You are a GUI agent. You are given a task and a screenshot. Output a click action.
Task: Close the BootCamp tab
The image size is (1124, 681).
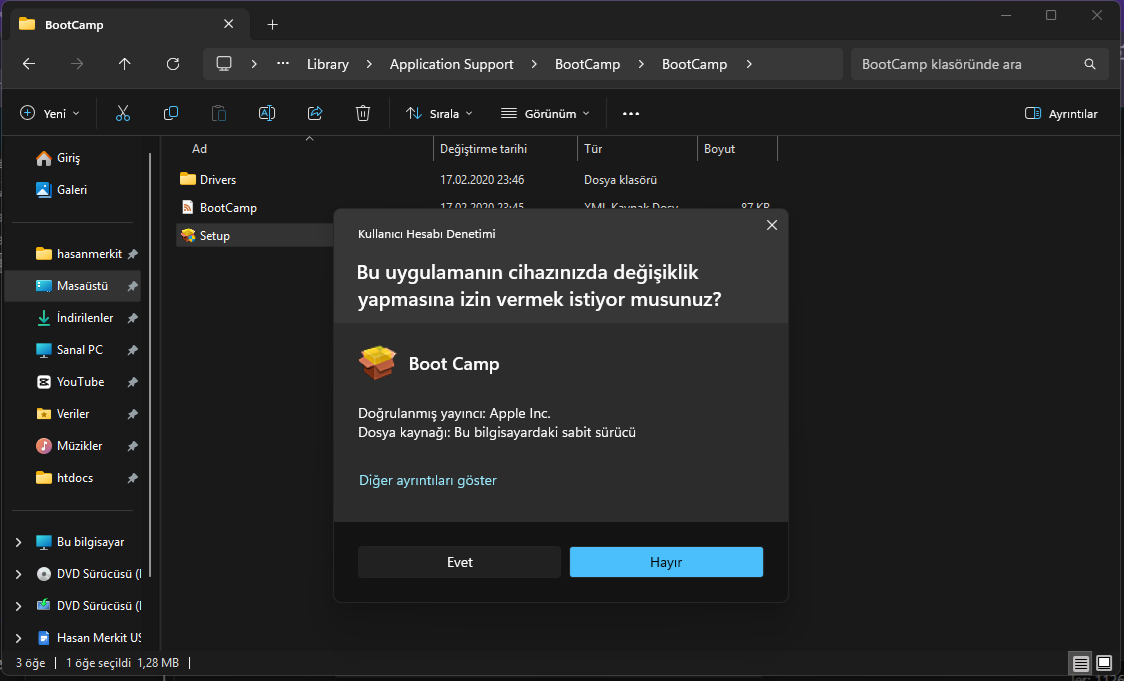(x=229, y=24)
